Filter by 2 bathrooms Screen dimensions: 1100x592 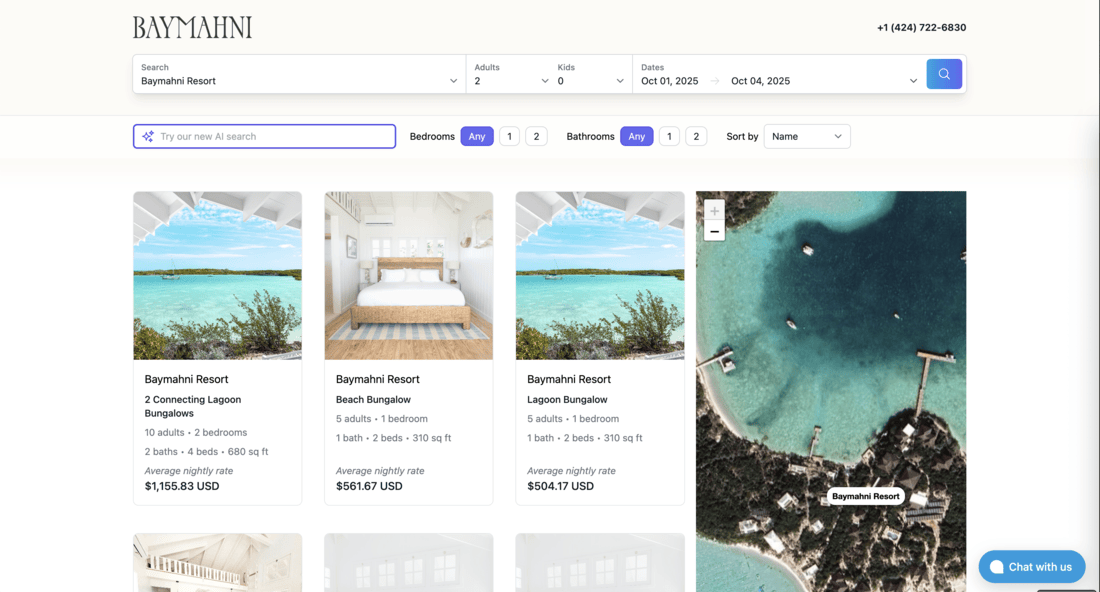(696, 137)
